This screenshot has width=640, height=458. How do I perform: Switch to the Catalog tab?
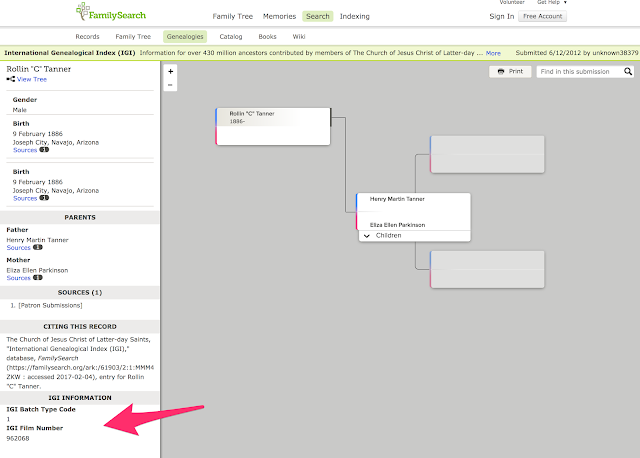(x=231, y=37)
